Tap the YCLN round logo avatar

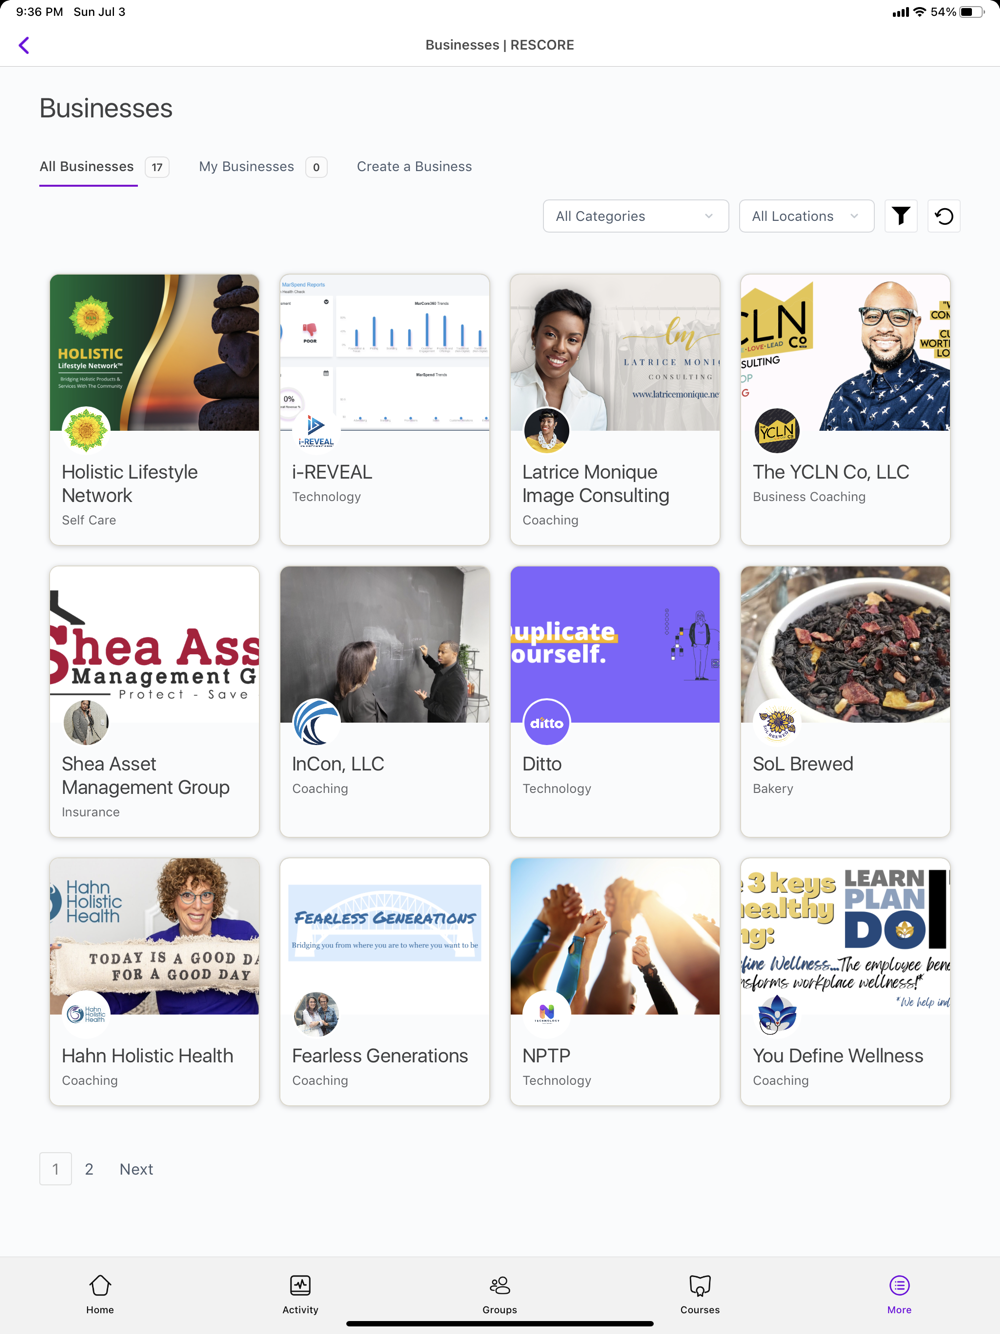pos(777,431)
